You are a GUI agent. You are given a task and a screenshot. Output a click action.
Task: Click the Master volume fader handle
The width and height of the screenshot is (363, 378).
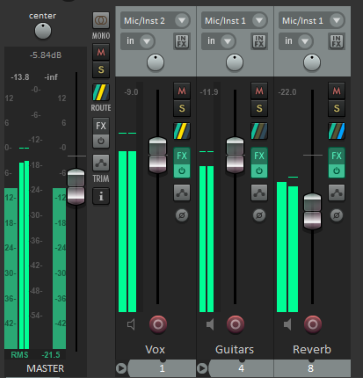[76, 186]
